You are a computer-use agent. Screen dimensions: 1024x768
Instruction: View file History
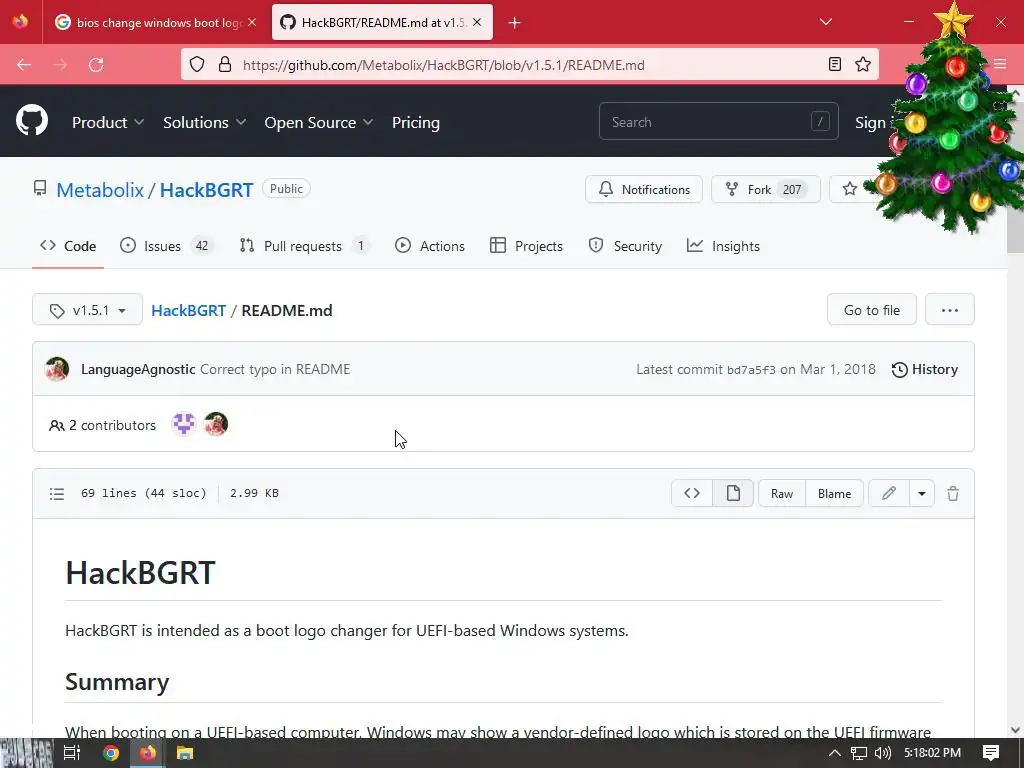925,369
